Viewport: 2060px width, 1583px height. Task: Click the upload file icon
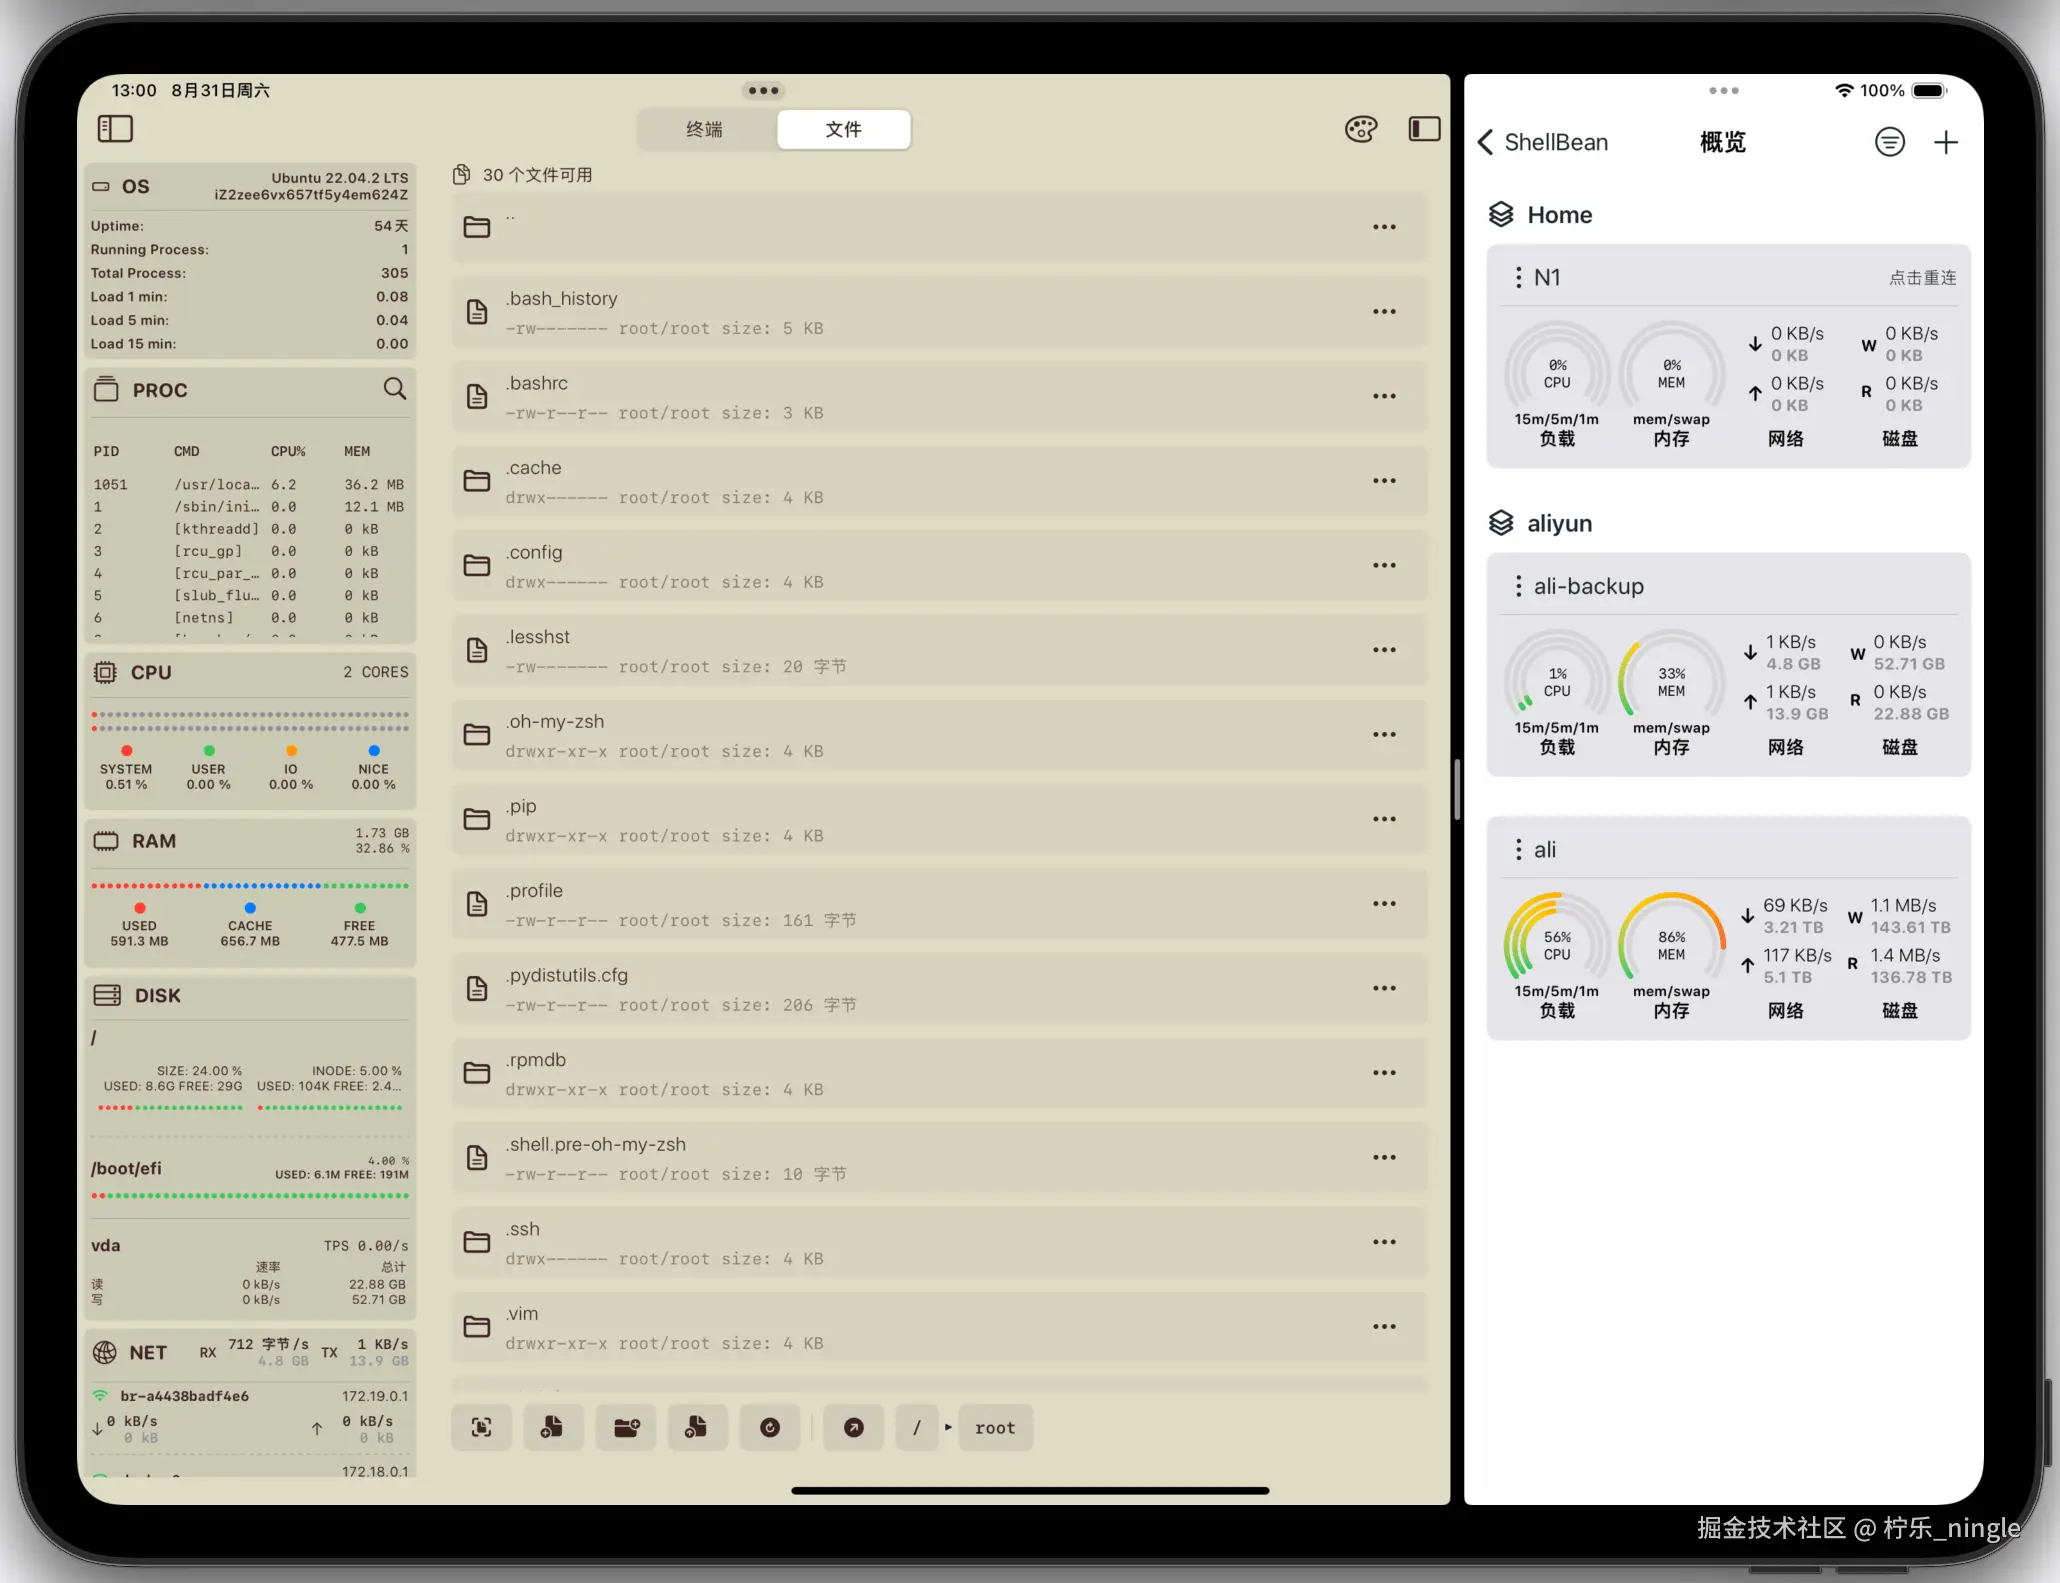point(697,1427)
